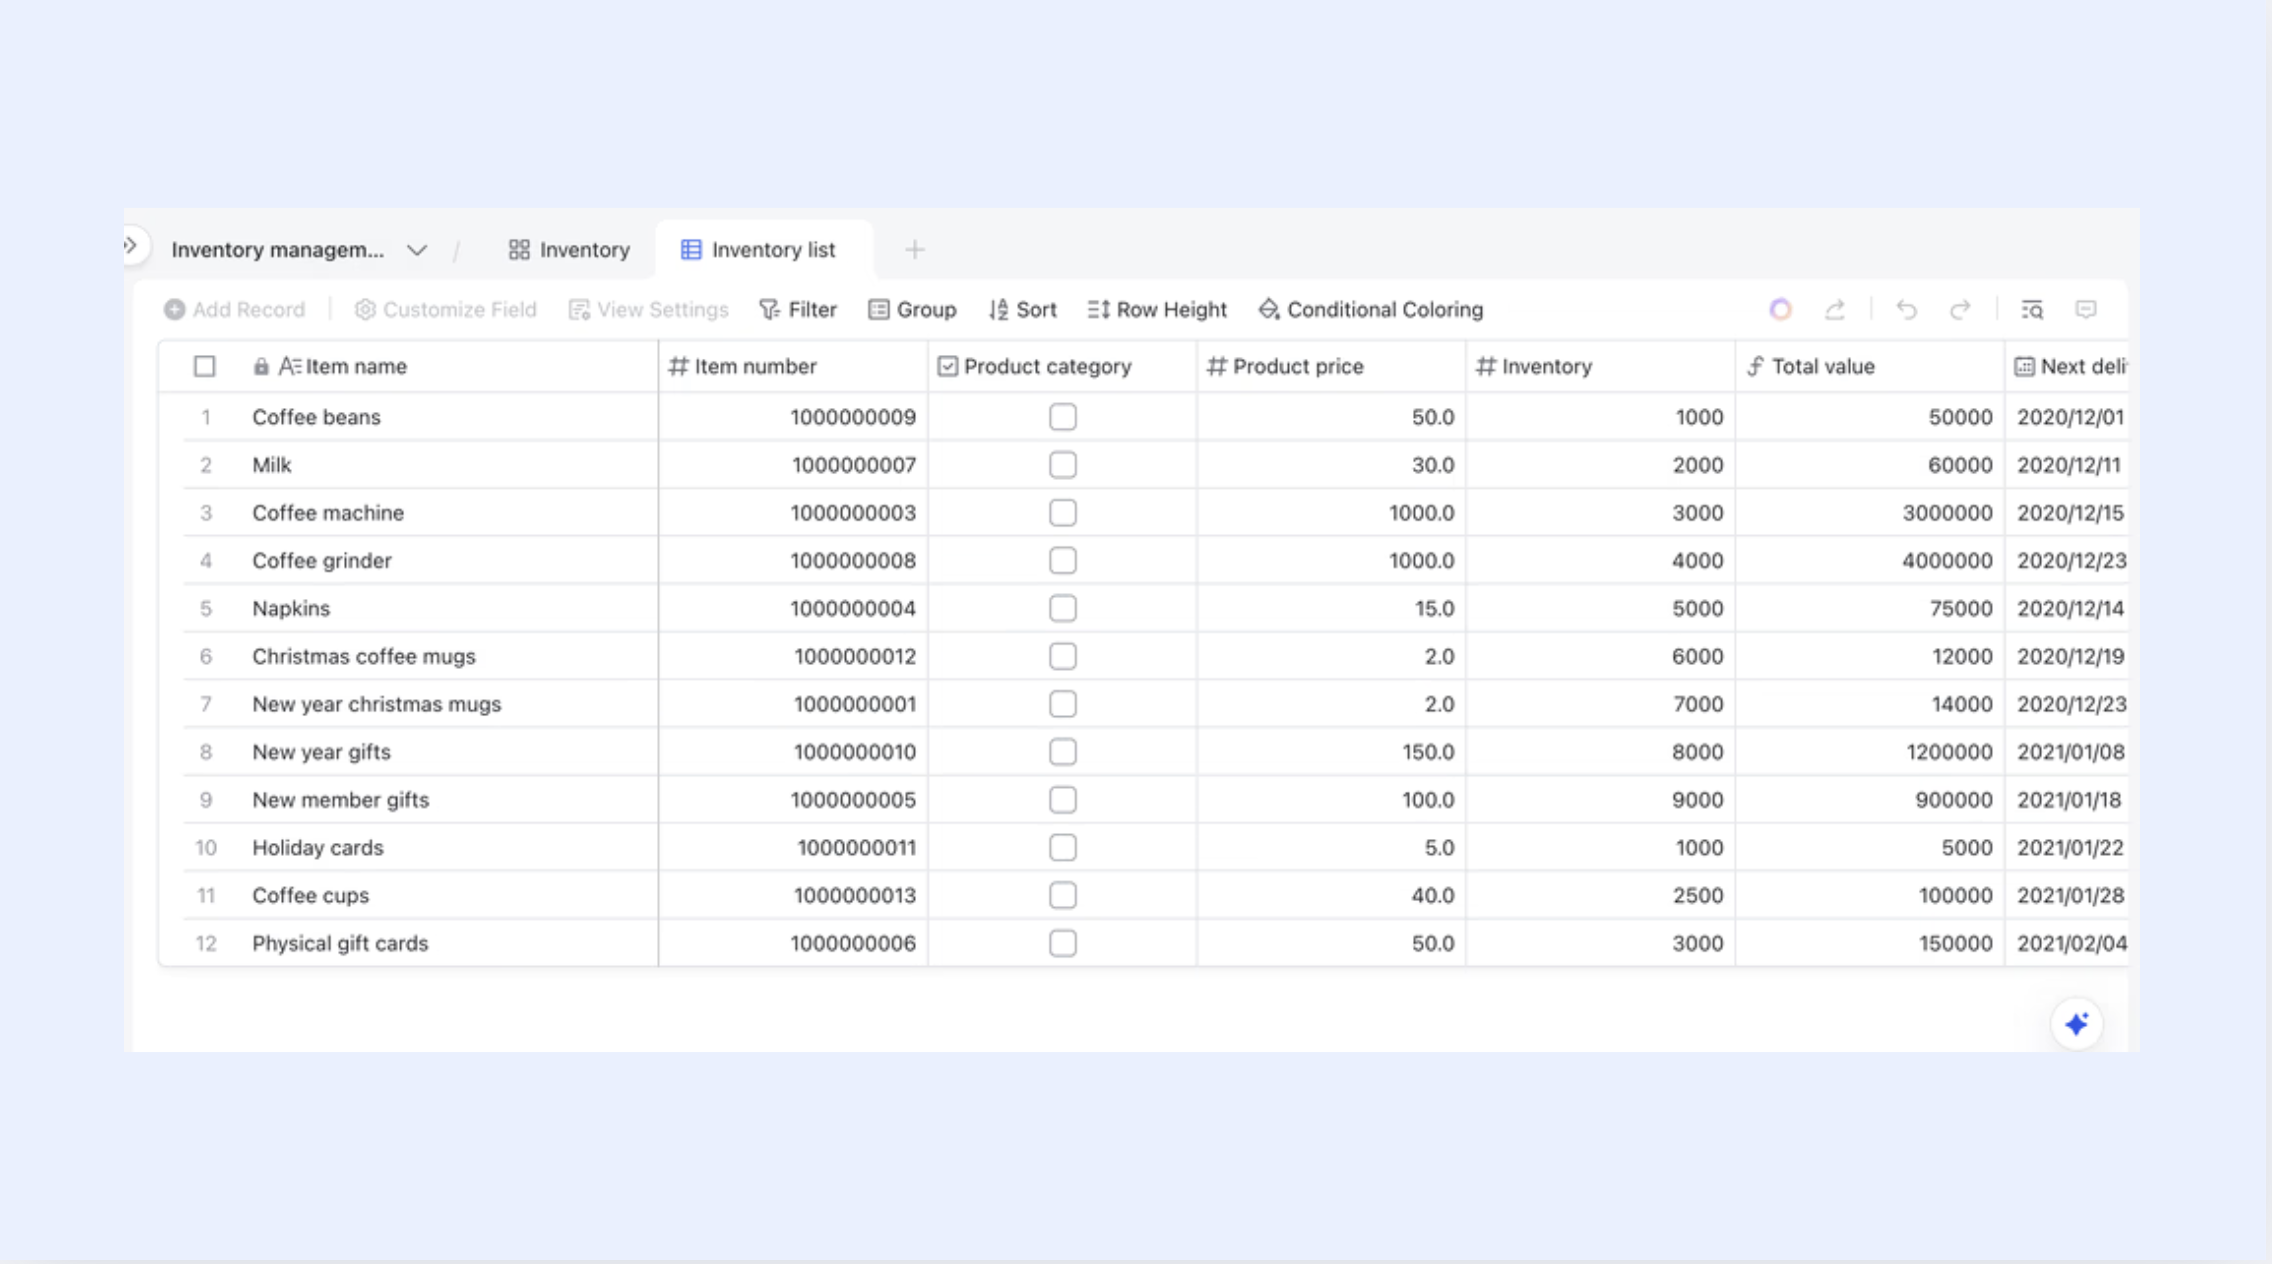Open Customize Field settings

coord(445,310)
